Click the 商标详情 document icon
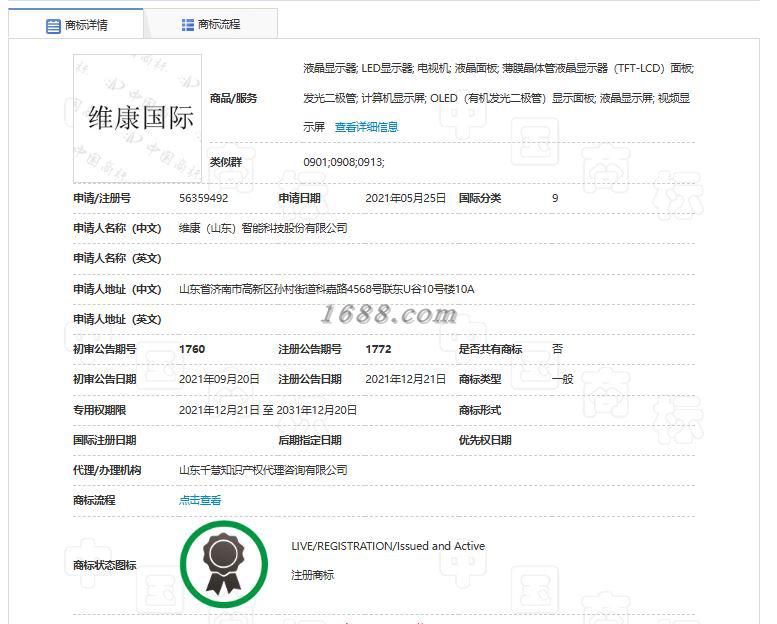This screenshot has width=777, height=624. (53, 26)
